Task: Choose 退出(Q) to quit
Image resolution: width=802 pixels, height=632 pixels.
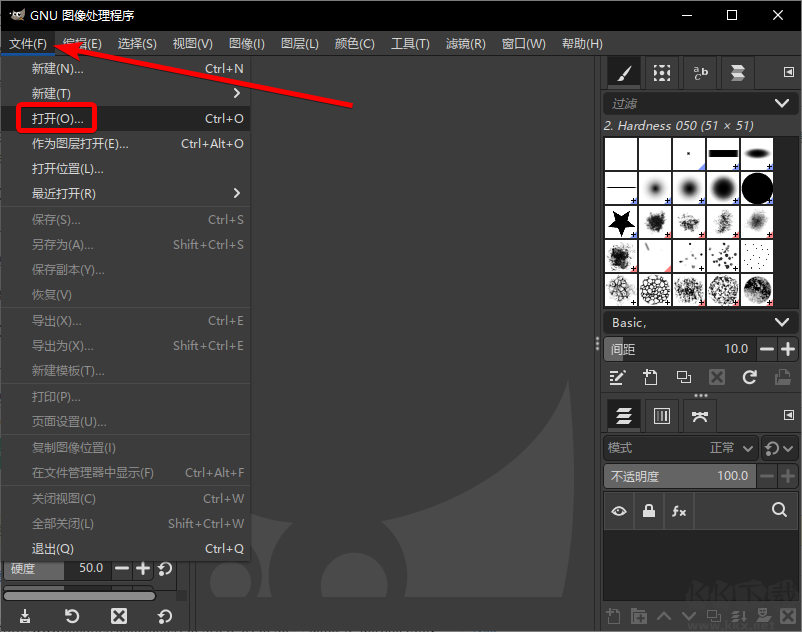Action: (x=125, y=549)
